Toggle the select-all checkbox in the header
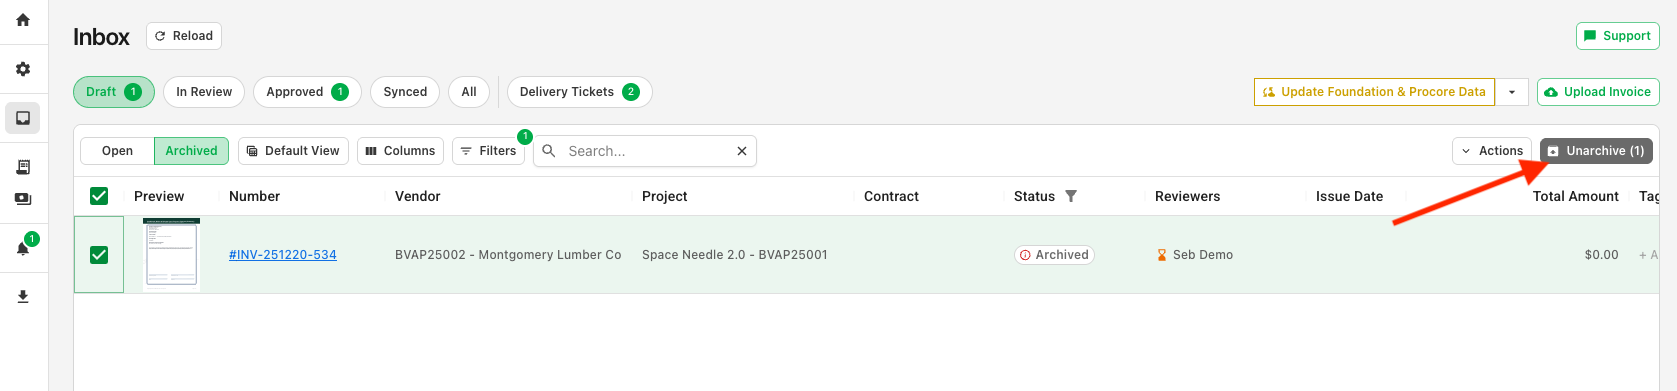Image resolution: width=1677 pixels, height=391 pixels. pos(99,196)
